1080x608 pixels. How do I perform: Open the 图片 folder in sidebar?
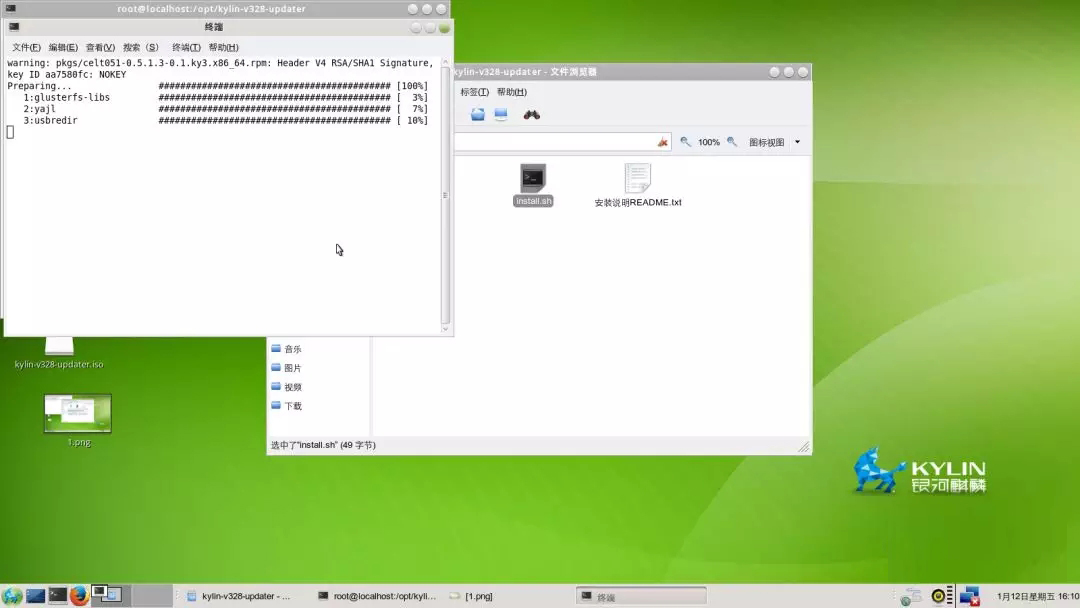click(292, 368)
